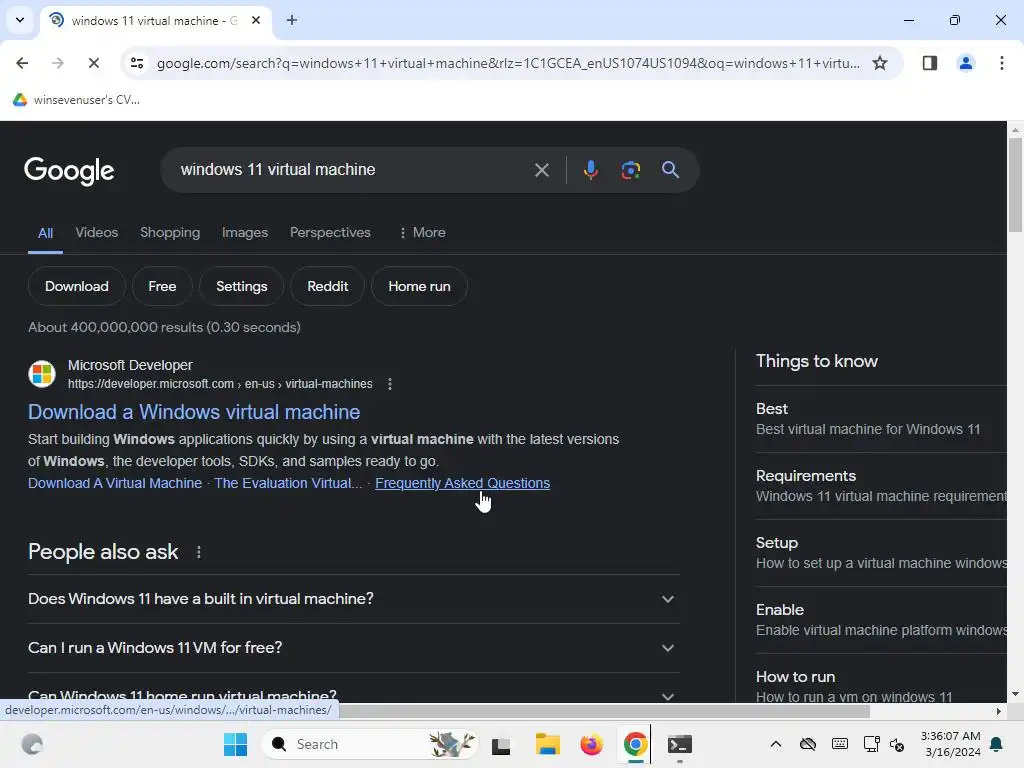Click the vertical scrollbar thumb

tap(1015, 185)
